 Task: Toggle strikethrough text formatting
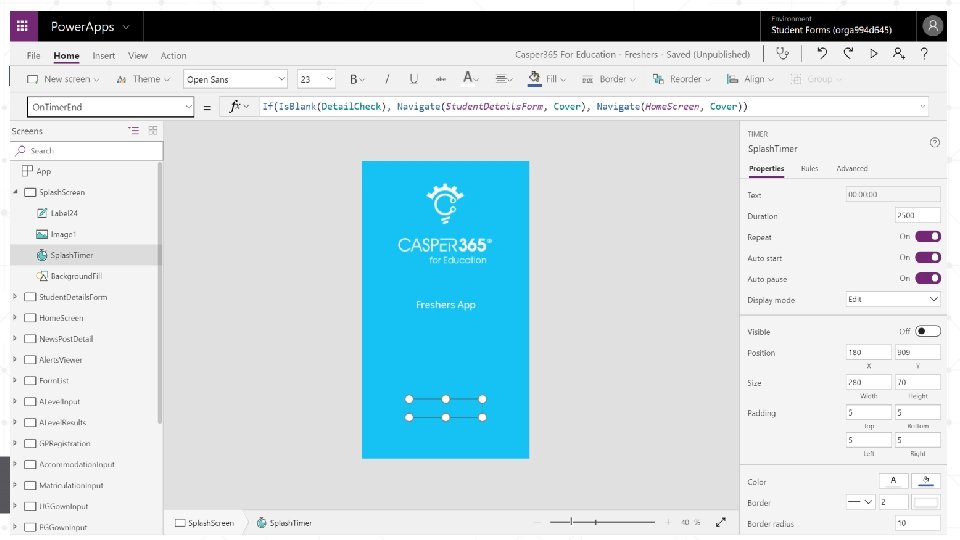coord(440,79)
